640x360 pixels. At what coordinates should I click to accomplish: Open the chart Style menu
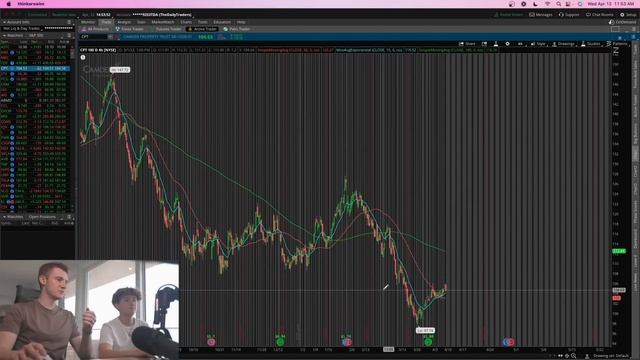point(538,44)
